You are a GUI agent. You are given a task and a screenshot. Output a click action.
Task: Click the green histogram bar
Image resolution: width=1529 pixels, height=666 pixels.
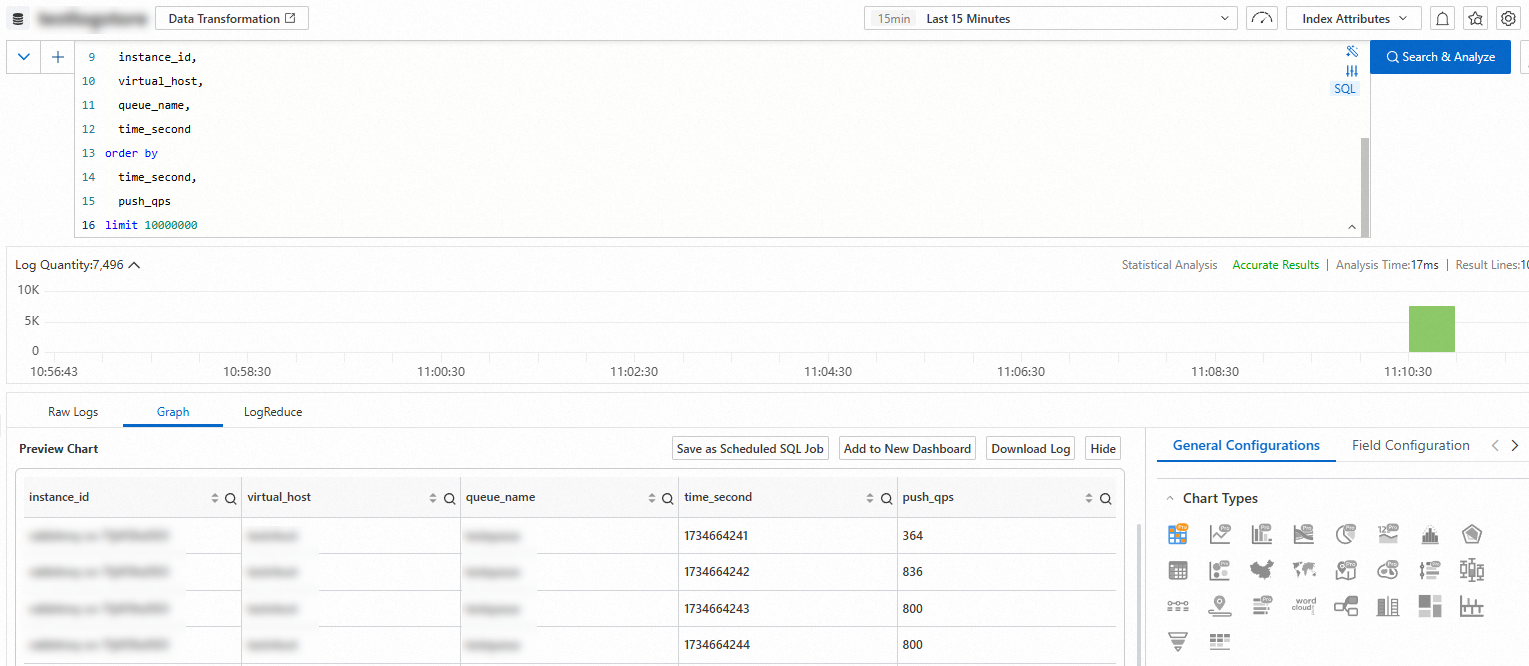coord(1431,329)
